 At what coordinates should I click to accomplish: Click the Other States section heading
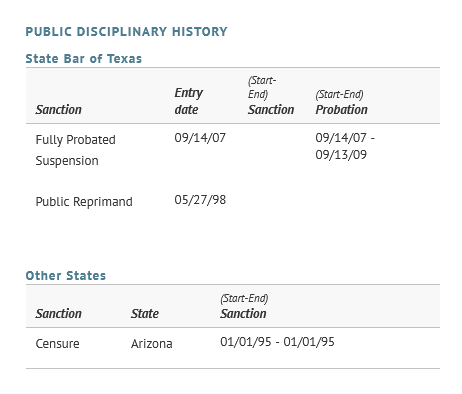[x=66, y=276]
